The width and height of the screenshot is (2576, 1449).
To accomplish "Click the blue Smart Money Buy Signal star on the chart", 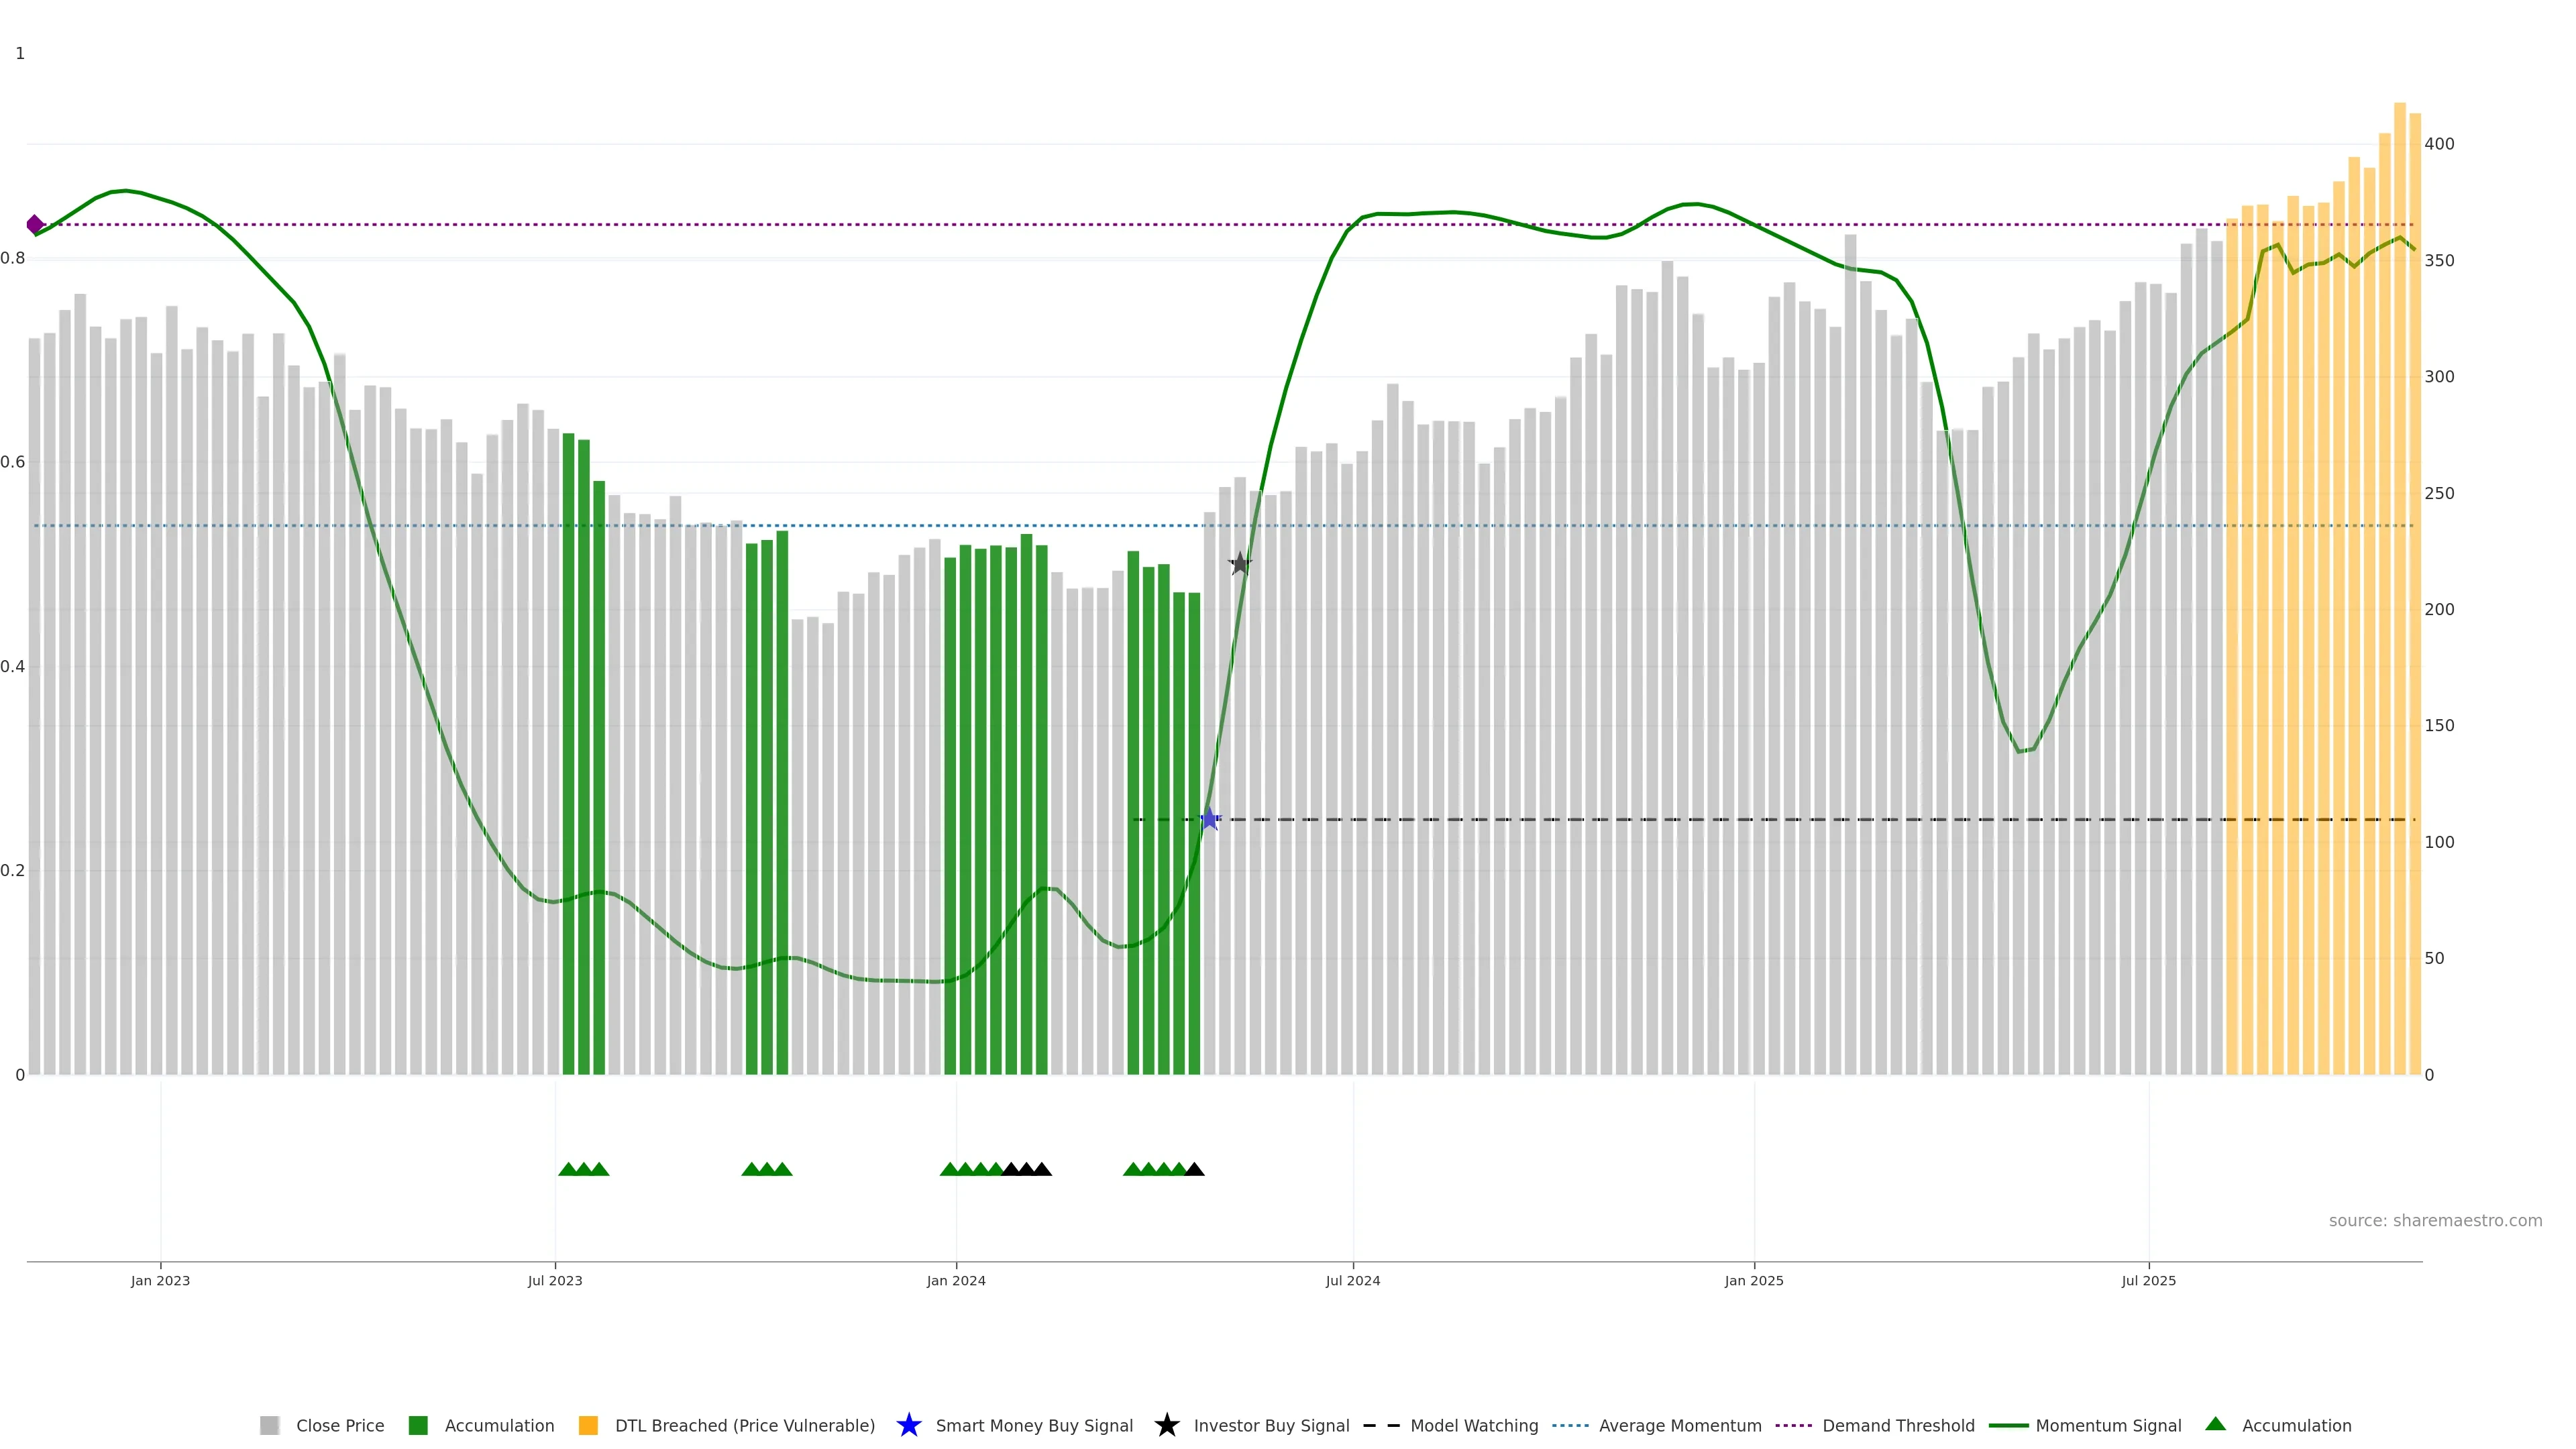I will (1209, 819).
